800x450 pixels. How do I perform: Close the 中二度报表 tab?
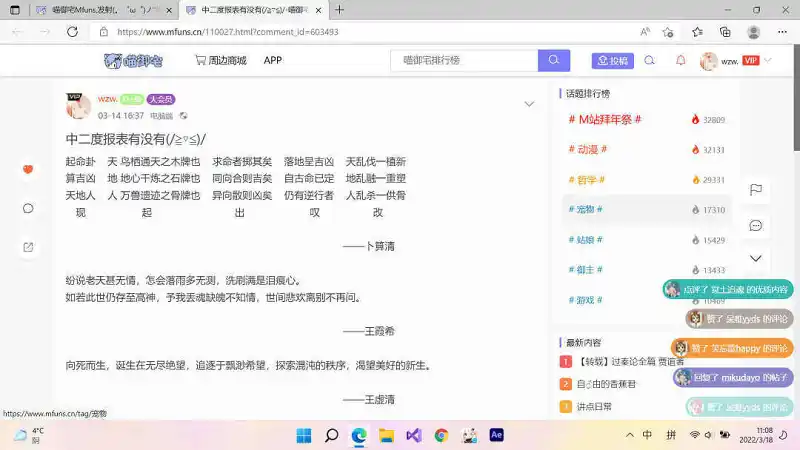point(318,10)
